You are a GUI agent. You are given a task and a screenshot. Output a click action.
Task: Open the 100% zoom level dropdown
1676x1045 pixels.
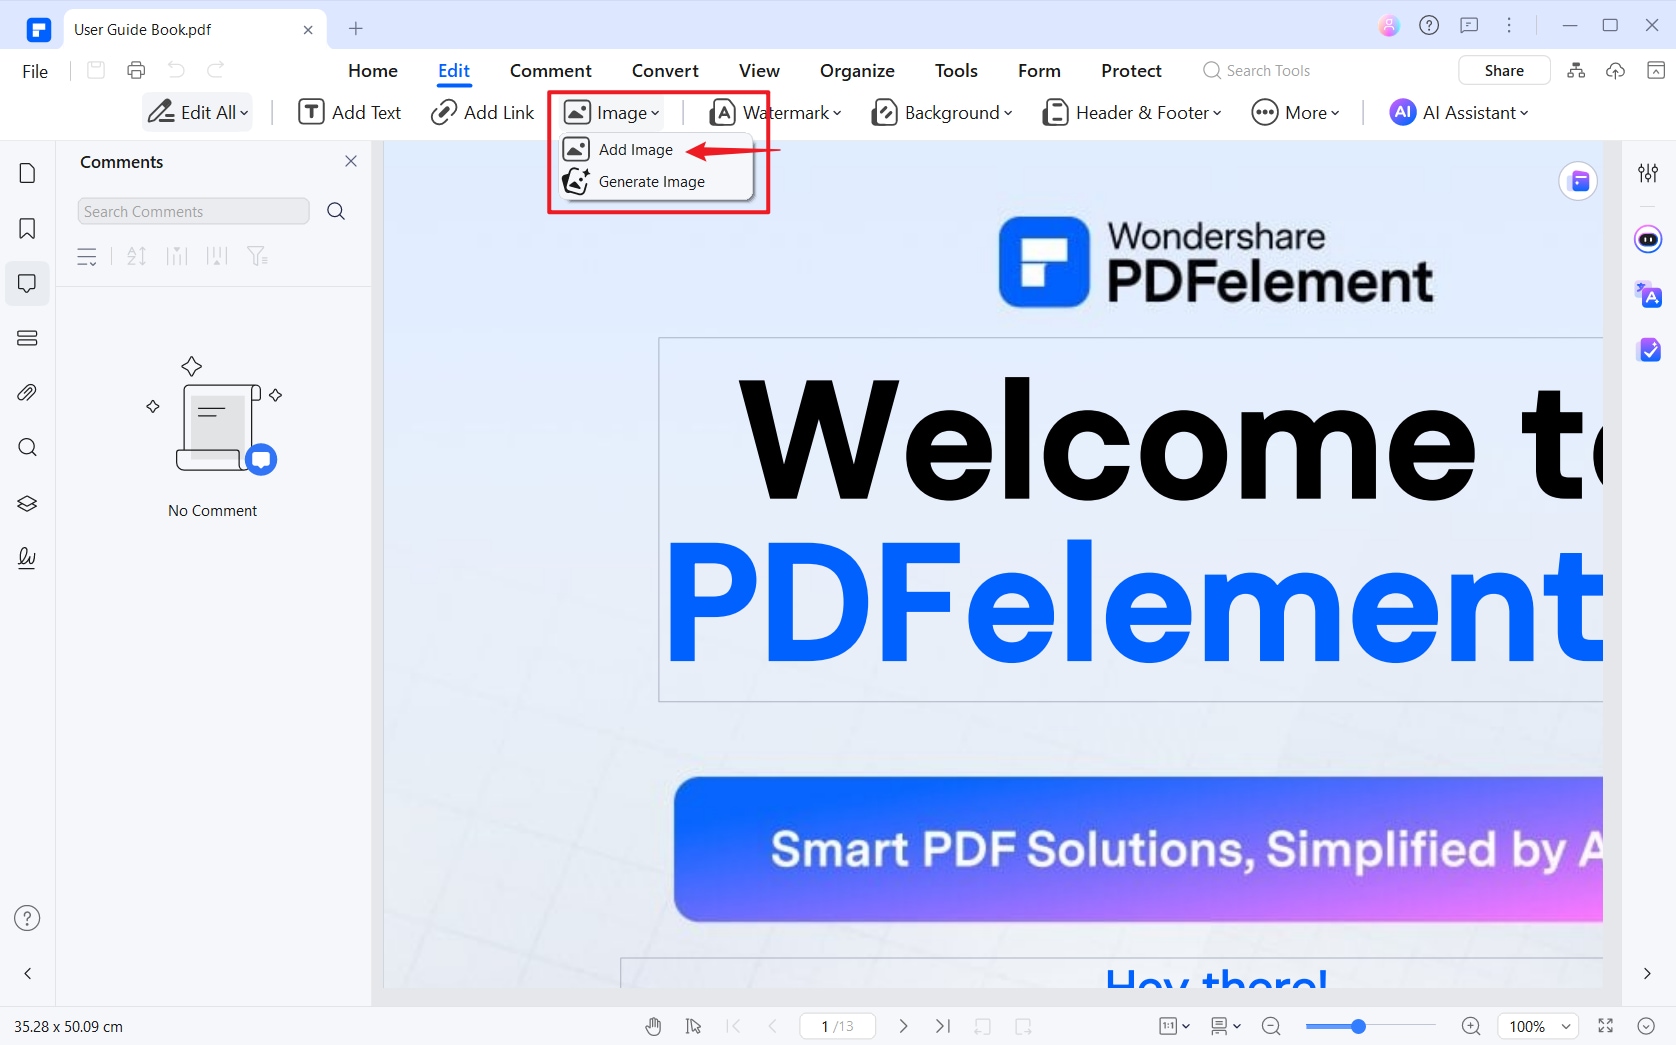coord(1538,1026)
